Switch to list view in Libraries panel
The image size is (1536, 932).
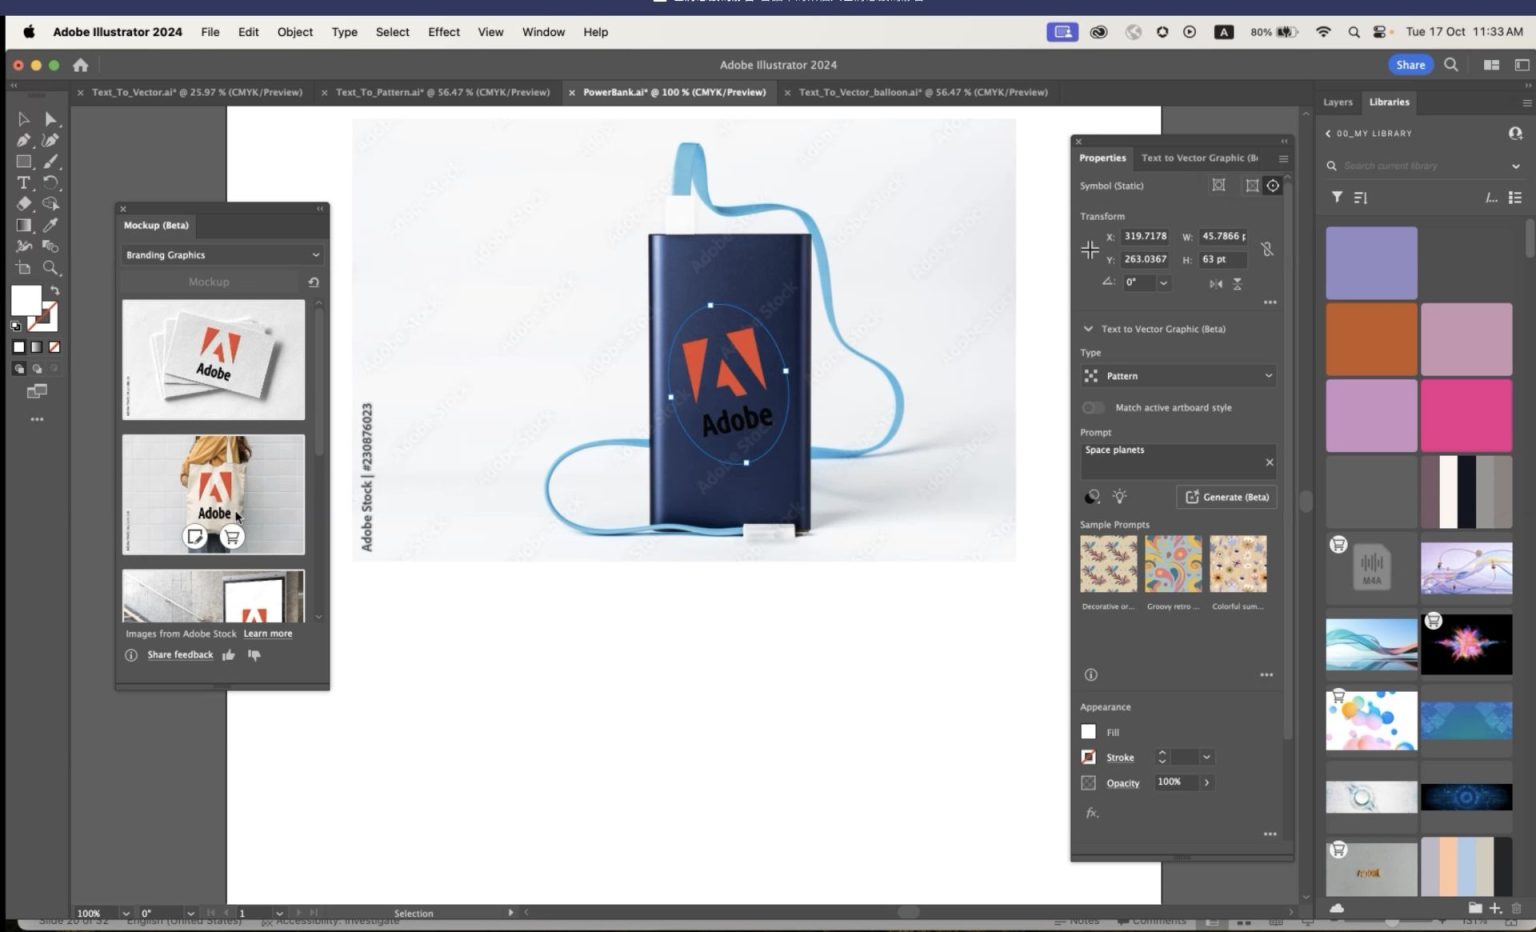click(1515, 198)
